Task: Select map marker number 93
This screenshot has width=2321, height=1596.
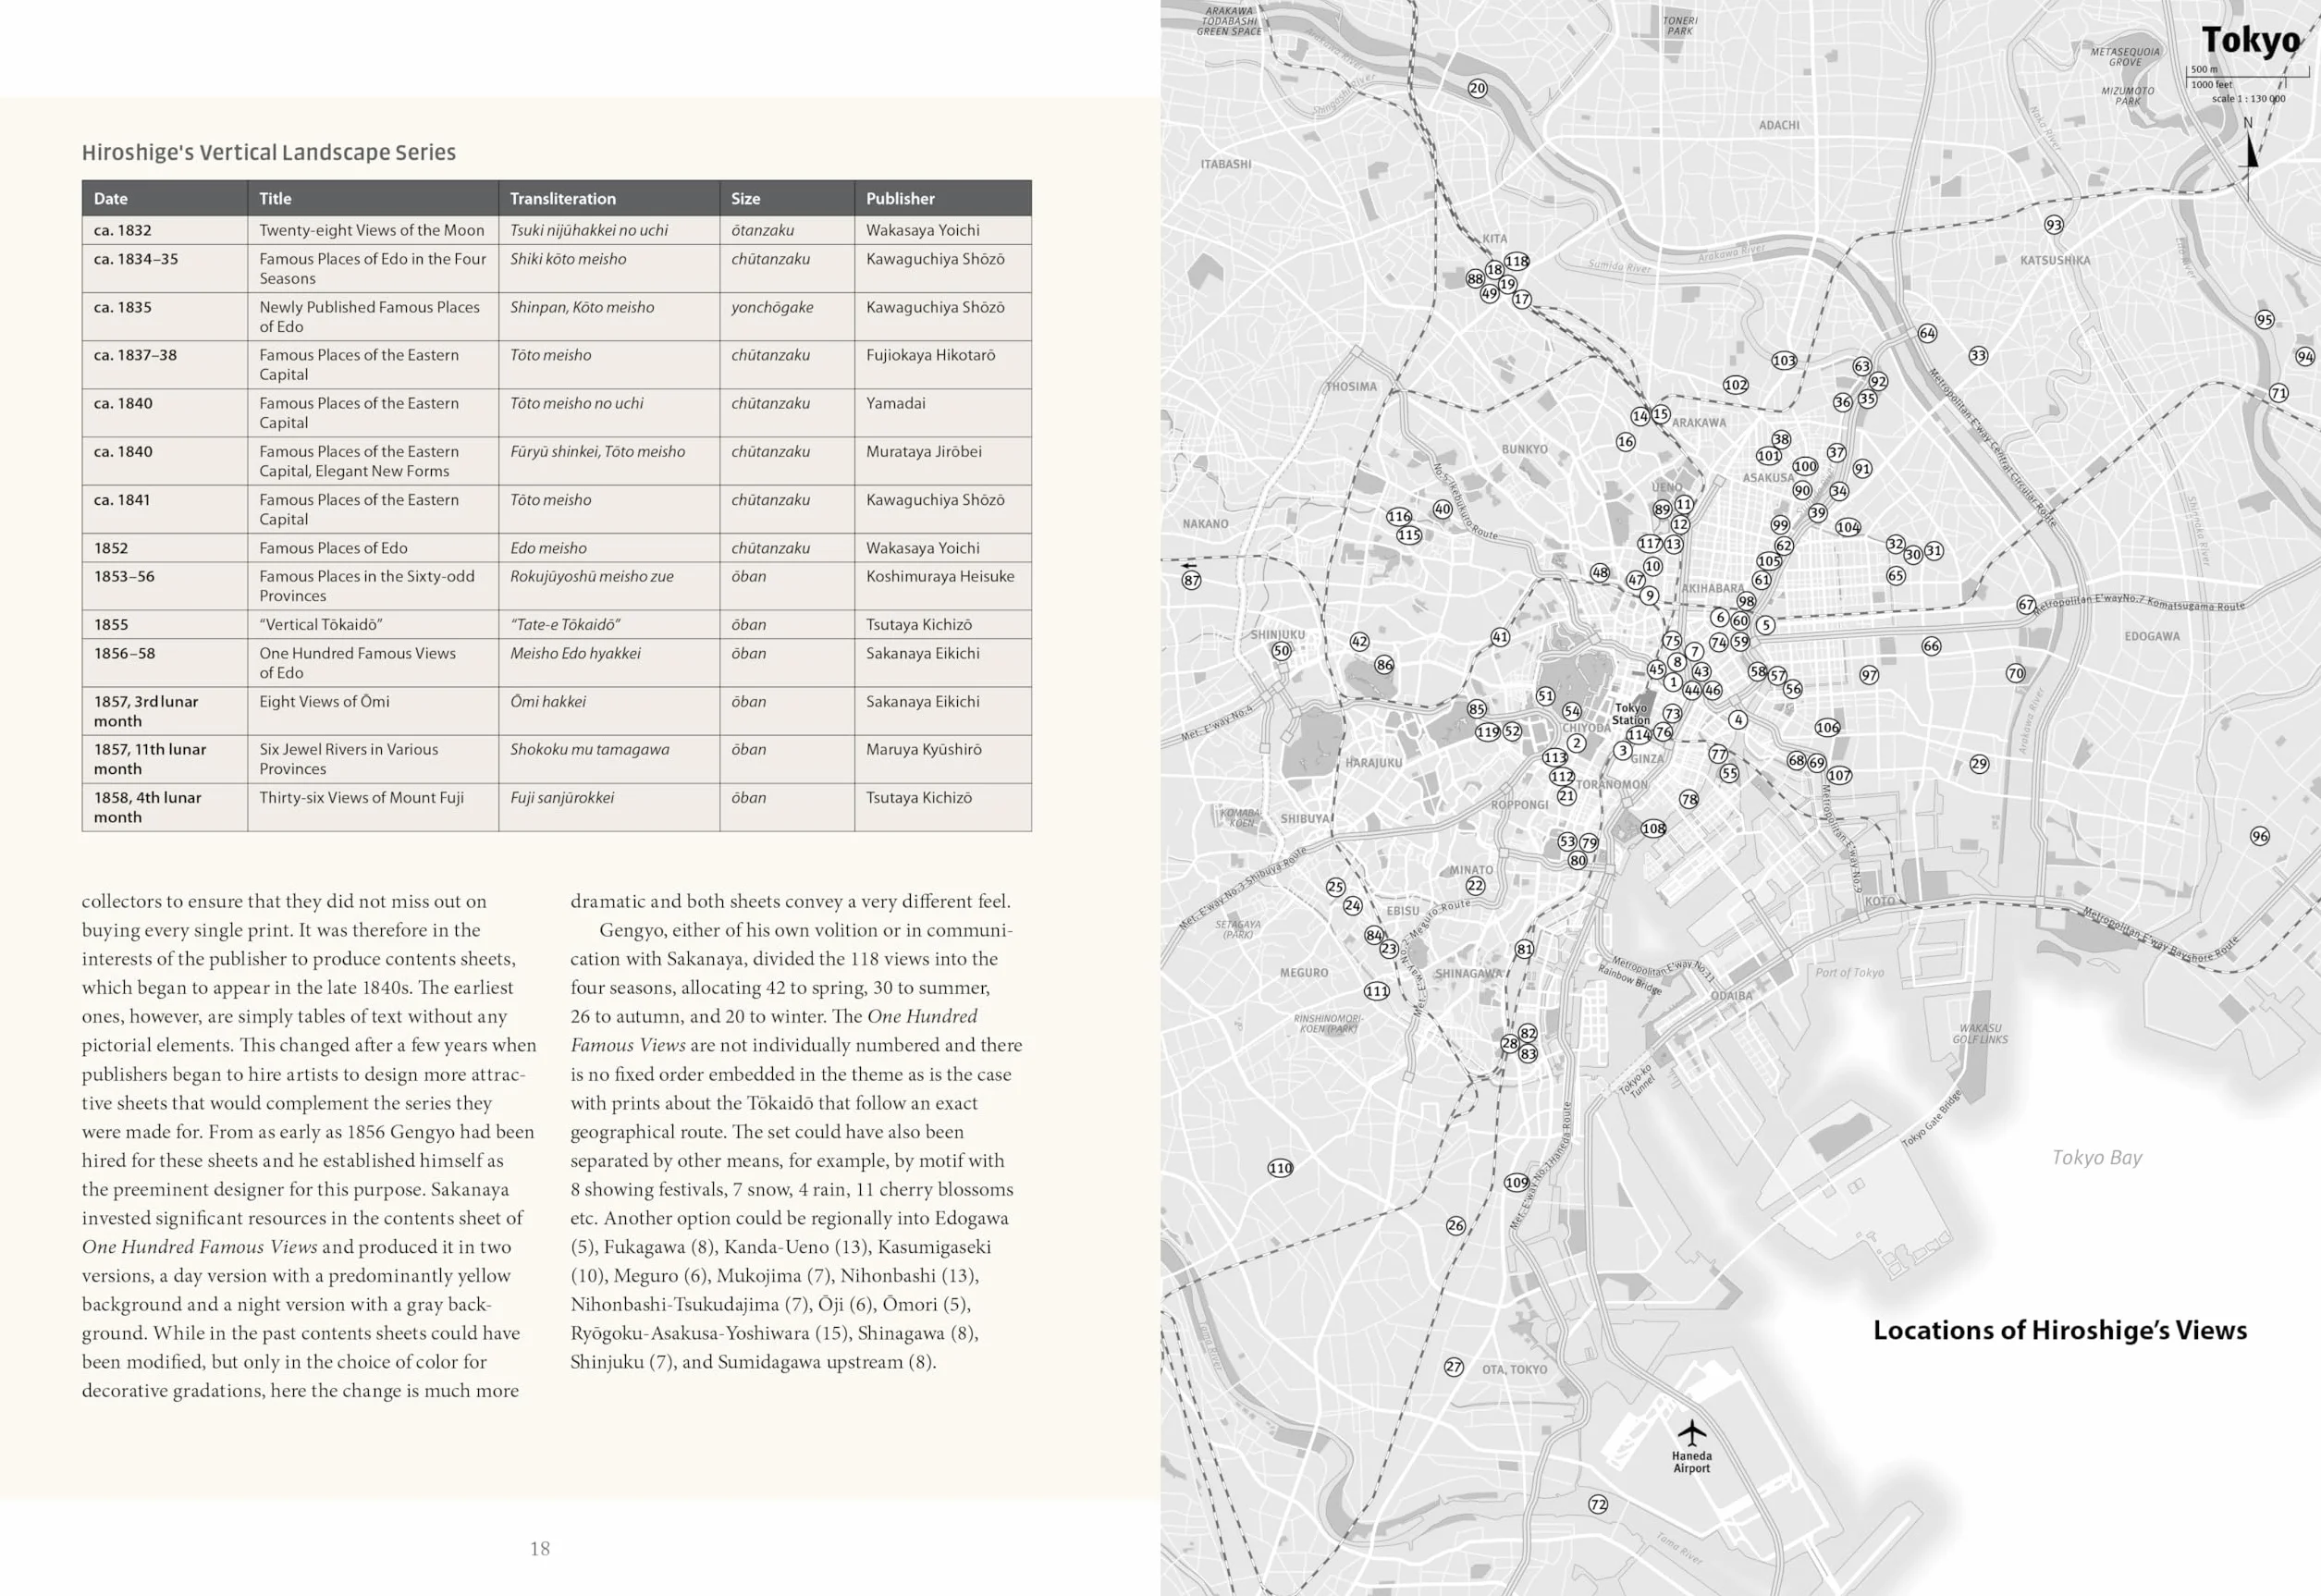Action: tap(2054, 224)
